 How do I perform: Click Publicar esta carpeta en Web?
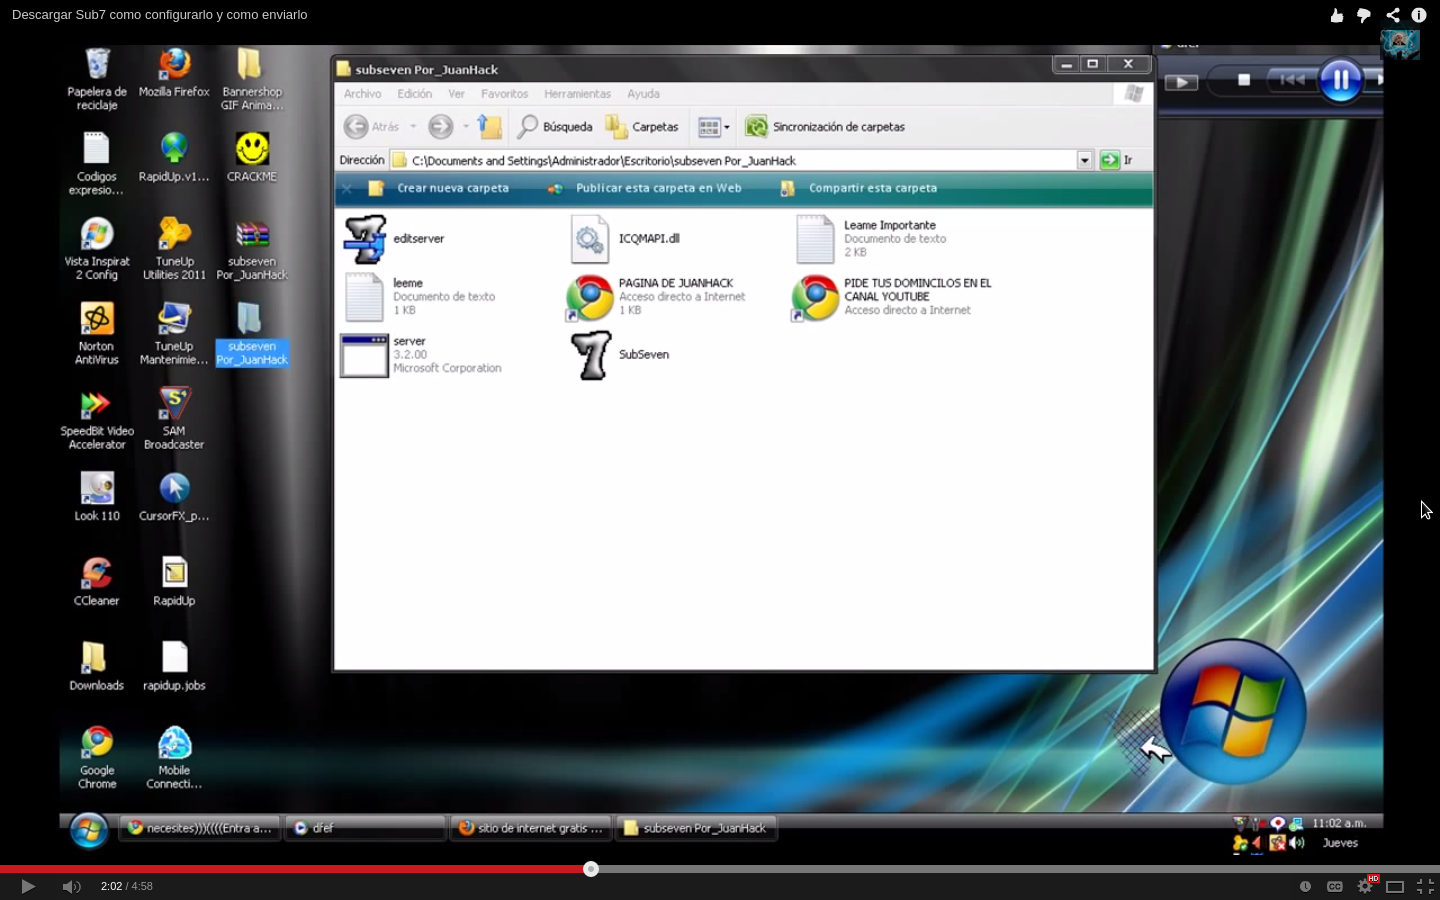645,188
